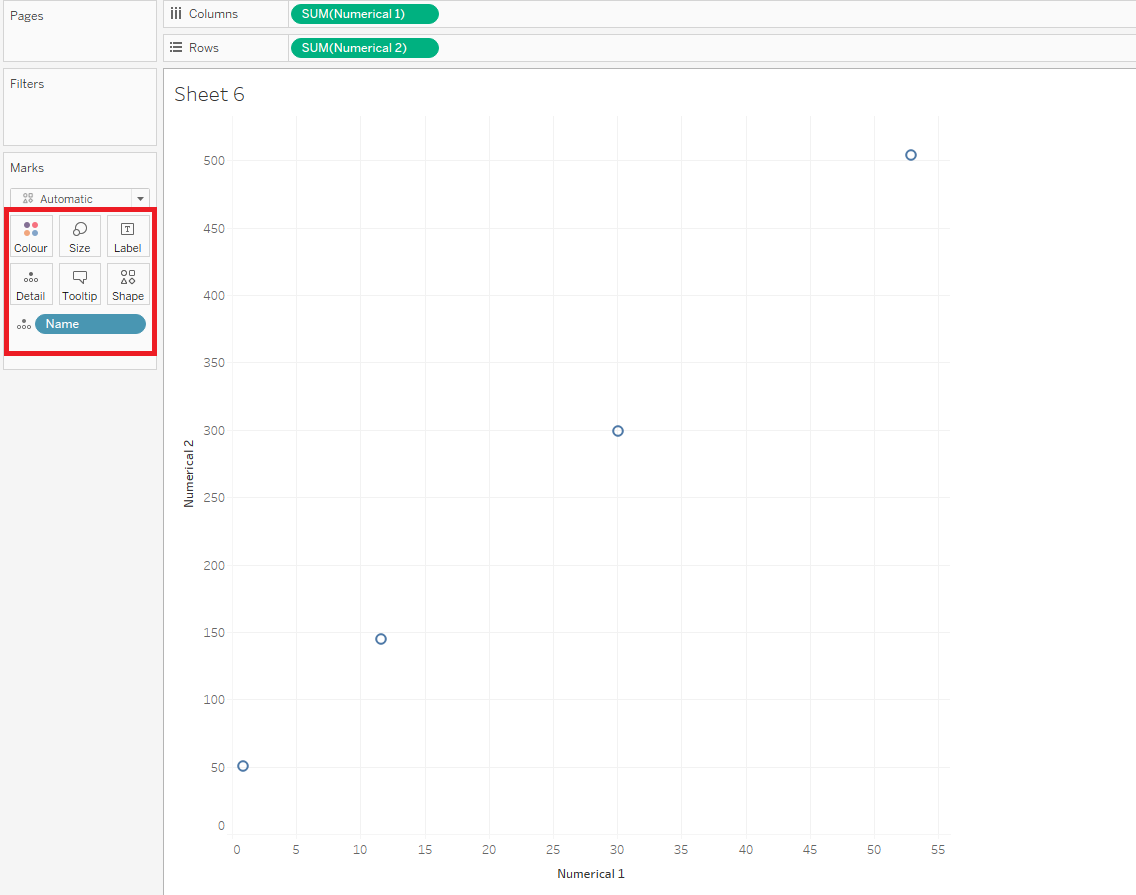Click the Pages shelf label
The image size is (1136, 895).
27,16
